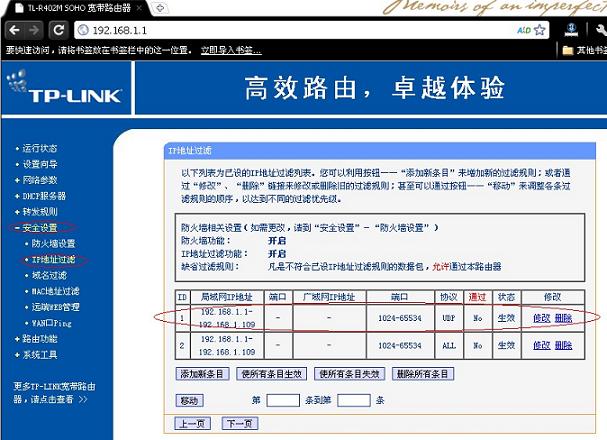Bookmark this page with star icon
This screenshot has height=440, width=607.
tap(540, 30)
